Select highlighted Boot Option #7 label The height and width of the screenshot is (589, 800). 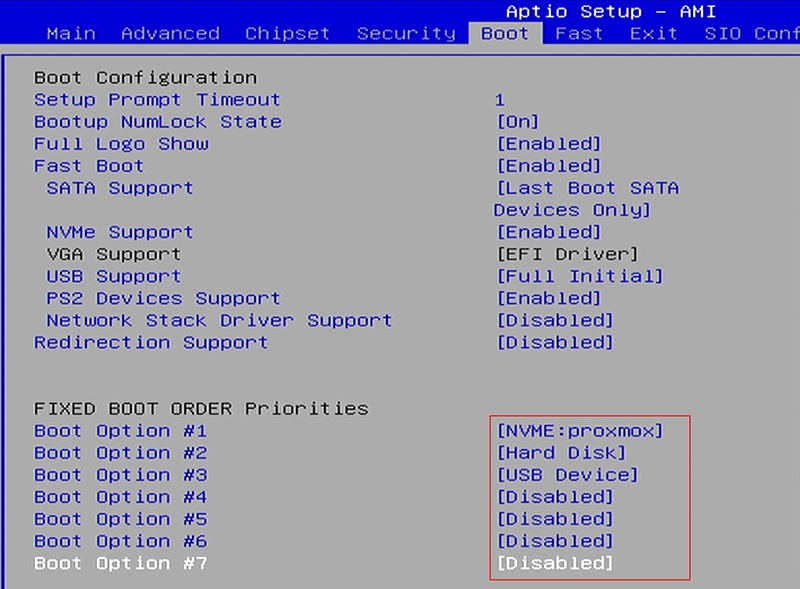120,563
